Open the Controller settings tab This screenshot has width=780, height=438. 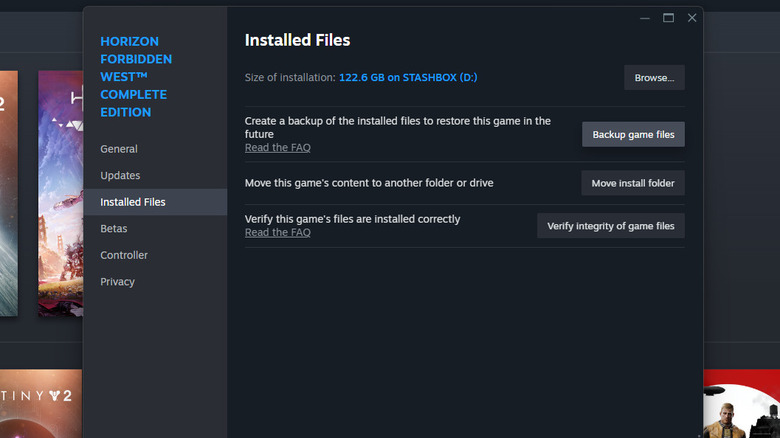click(124, 255)
